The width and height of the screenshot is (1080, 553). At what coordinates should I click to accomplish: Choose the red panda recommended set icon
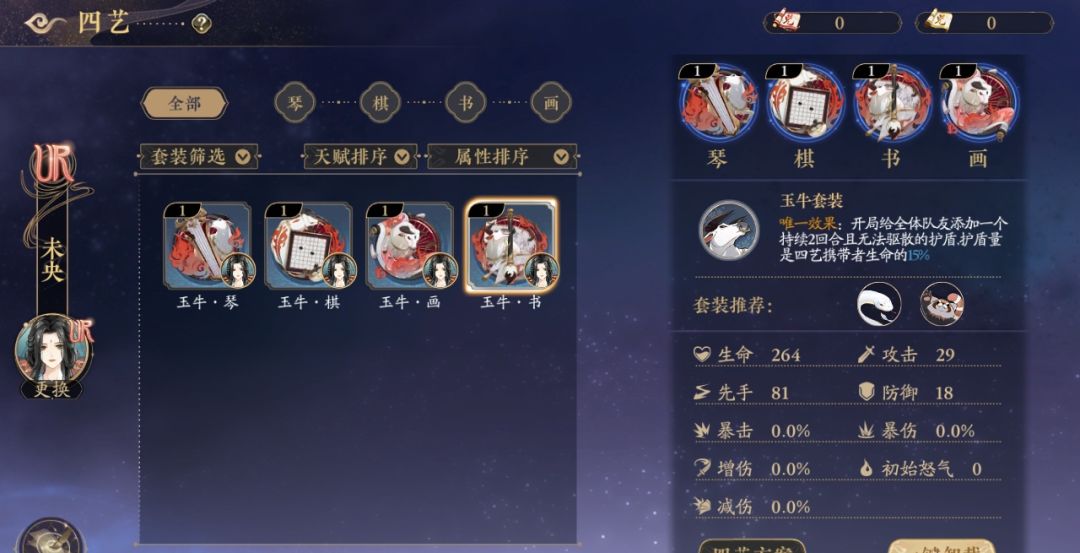click(x=942, y=304)
